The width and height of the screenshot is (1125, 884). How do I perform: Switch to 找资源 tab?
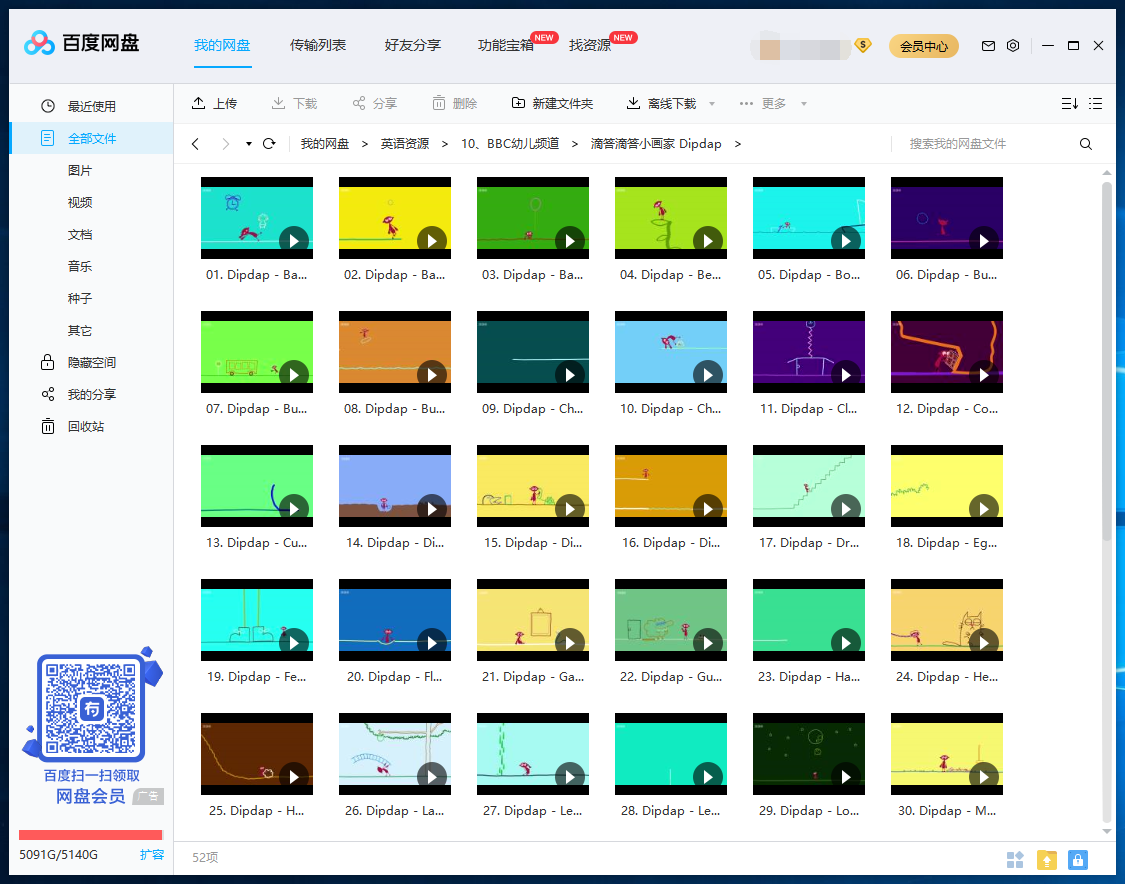(x=590, y=45)
